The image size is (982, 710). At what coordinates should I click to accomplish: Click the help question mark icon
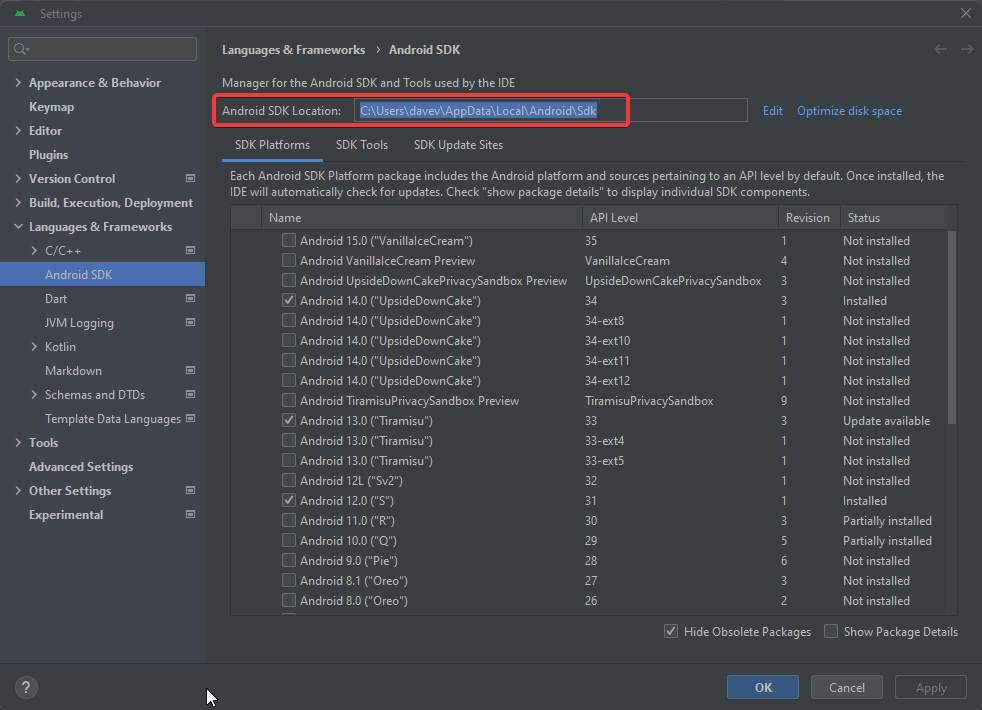pos(26,687)
